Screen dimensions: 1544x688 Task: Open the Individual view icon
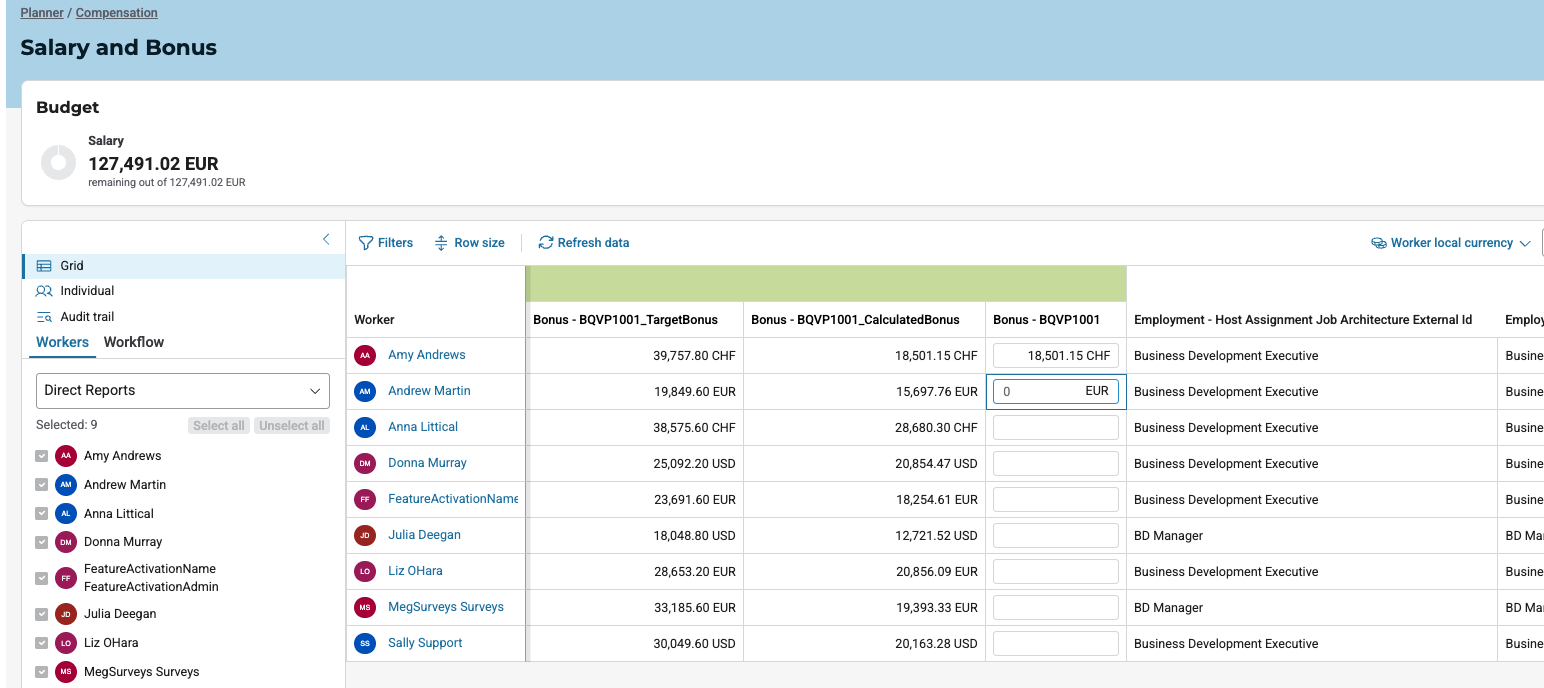coord(44,291)
